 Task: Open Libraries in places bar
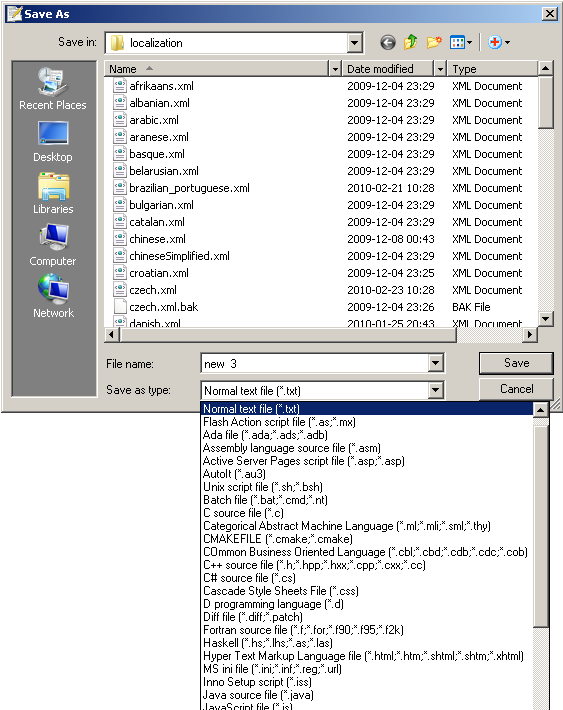53,193
